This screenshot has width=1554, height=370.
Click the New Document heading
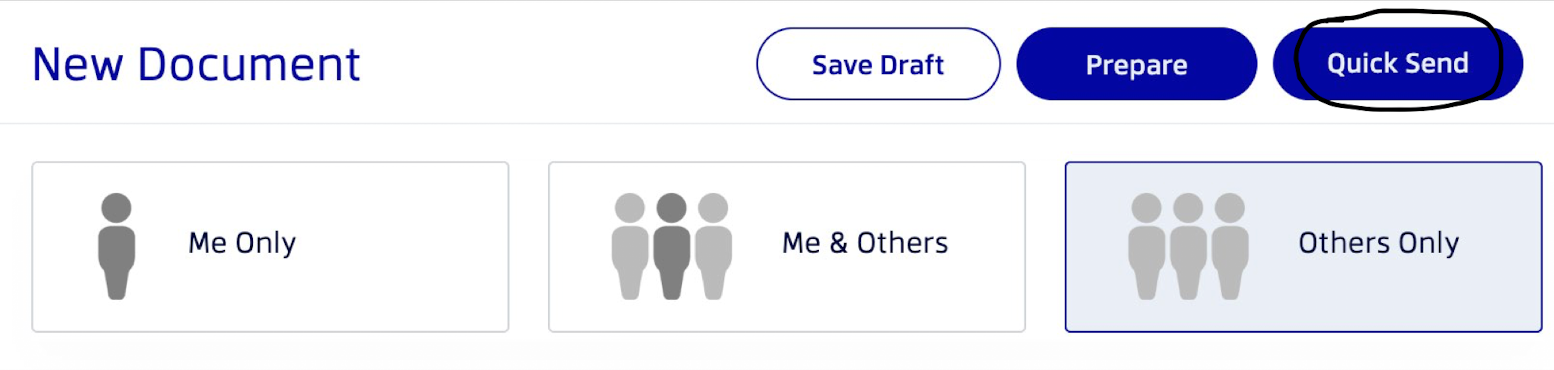coord(196,64)
